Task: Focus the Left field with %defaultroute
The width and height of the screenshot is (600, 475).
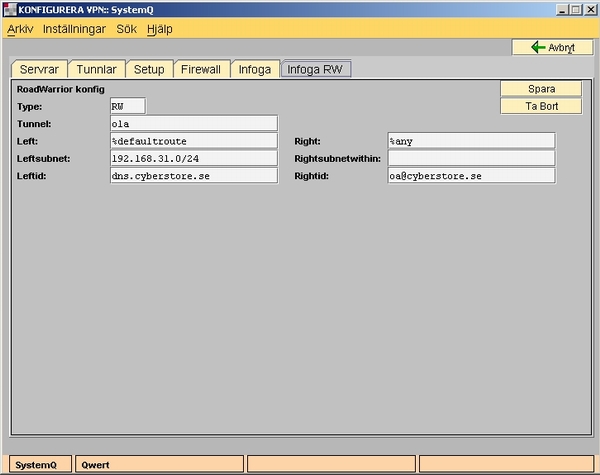Action: (193, 141)
